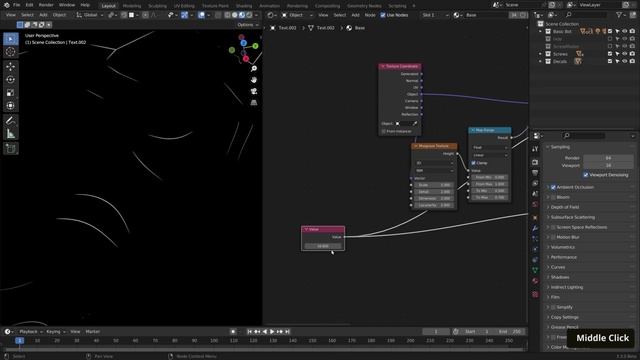Toggle From Instancer in Texture Coordinate node

[384, 131]
